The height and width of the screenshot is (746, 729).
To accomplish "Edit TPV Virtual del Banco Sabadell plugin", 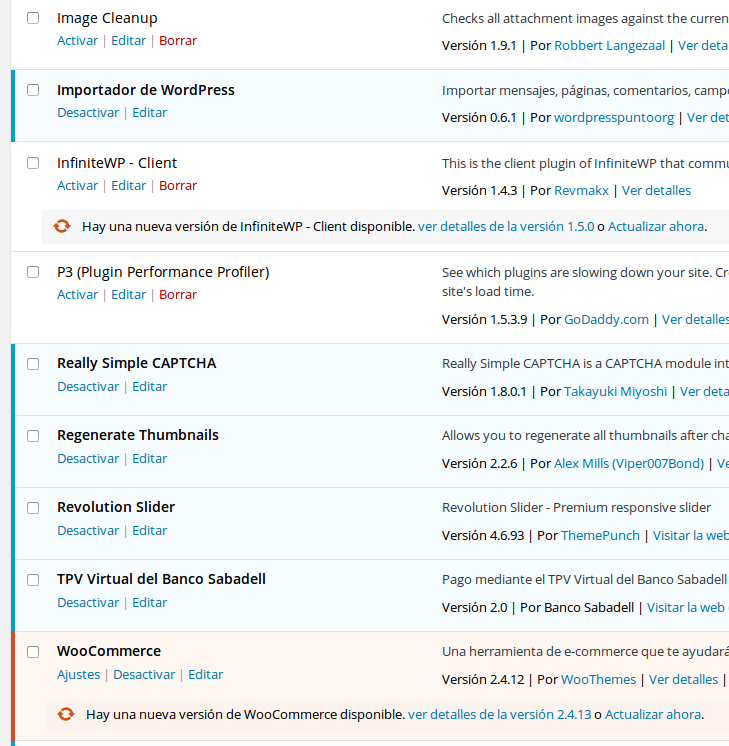I will (x=149, y=602).
